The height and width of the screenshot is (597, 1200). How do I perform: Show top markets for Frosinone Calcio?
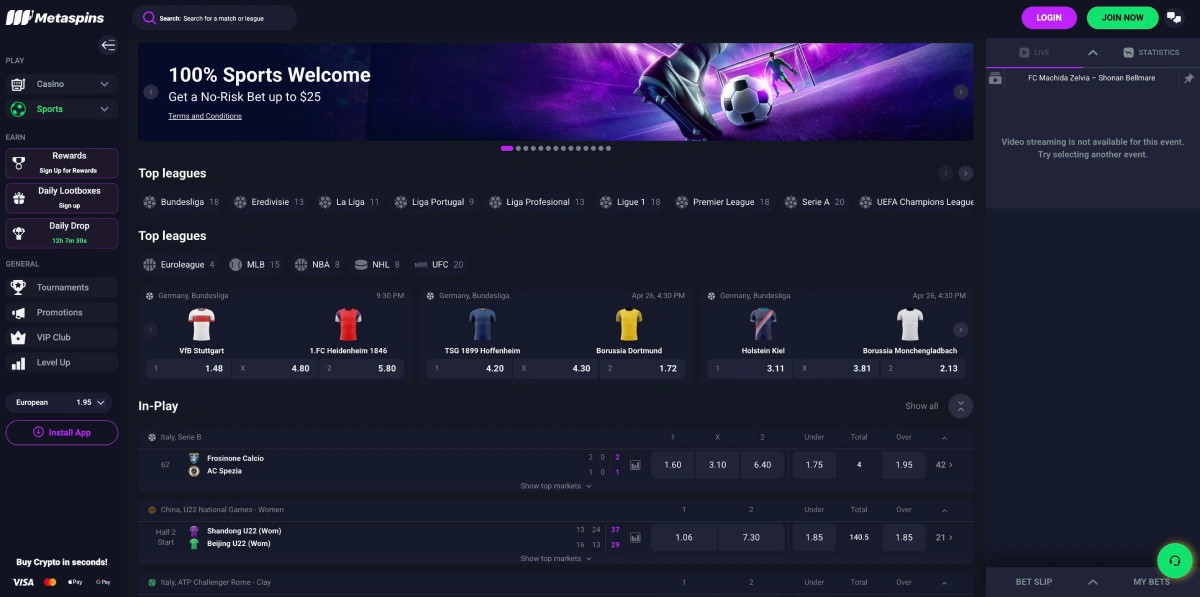pos(556,486)
